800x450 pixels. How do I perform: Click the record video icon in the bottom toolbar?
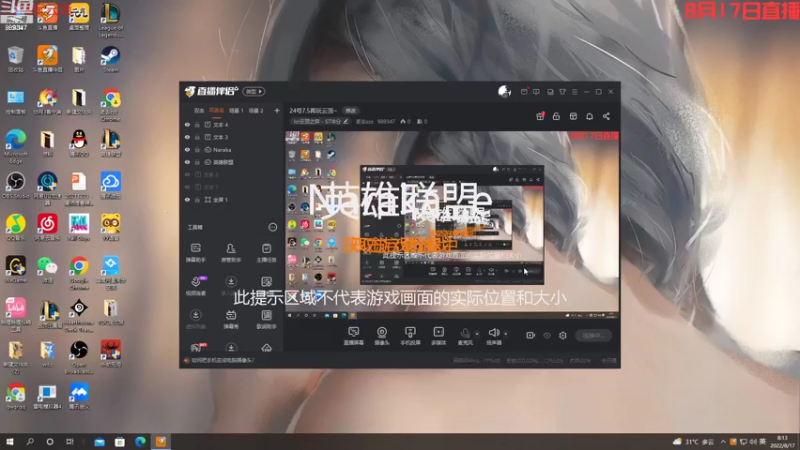click(x=530, y=335)
